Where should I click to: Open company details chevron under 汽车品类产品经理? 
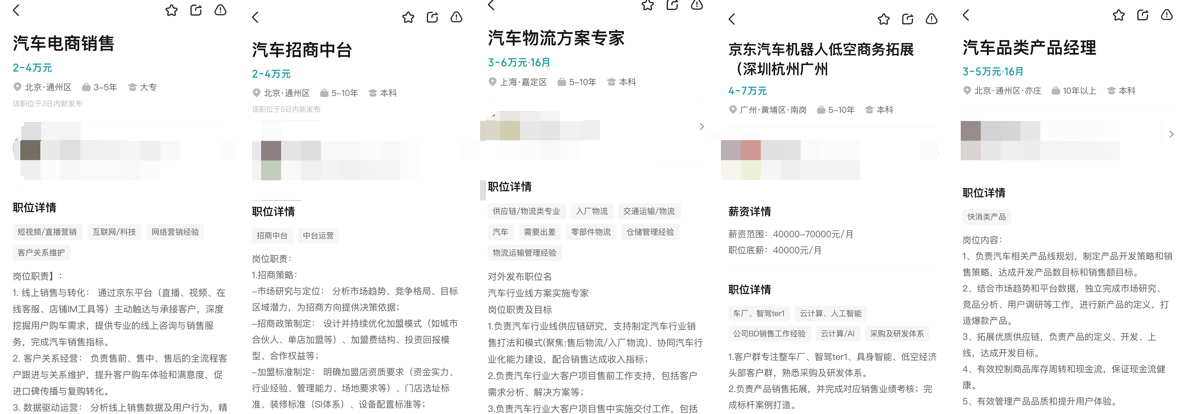[x=1171, y=134]
